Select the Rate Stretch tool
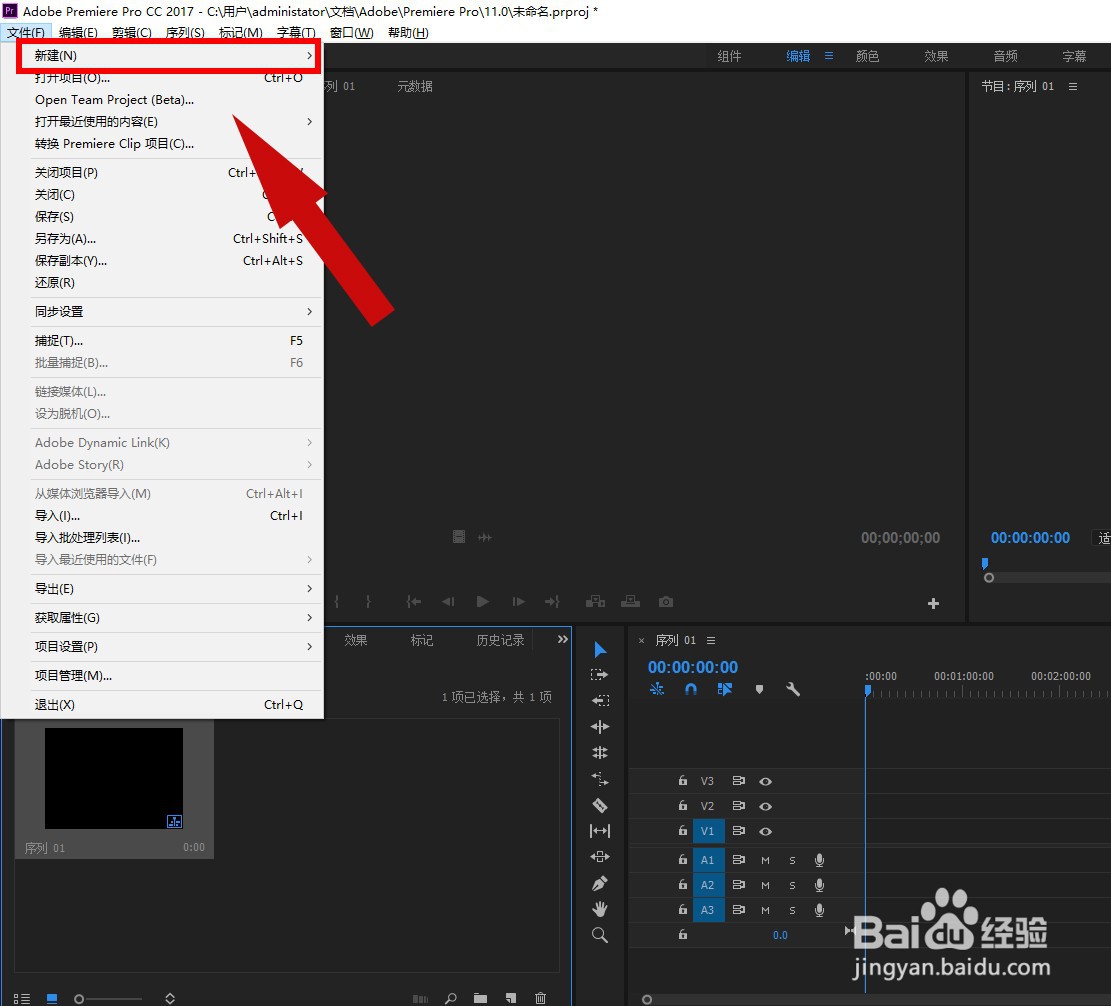The width and height of the screenshot is (1111, 1006). point(599,779)
